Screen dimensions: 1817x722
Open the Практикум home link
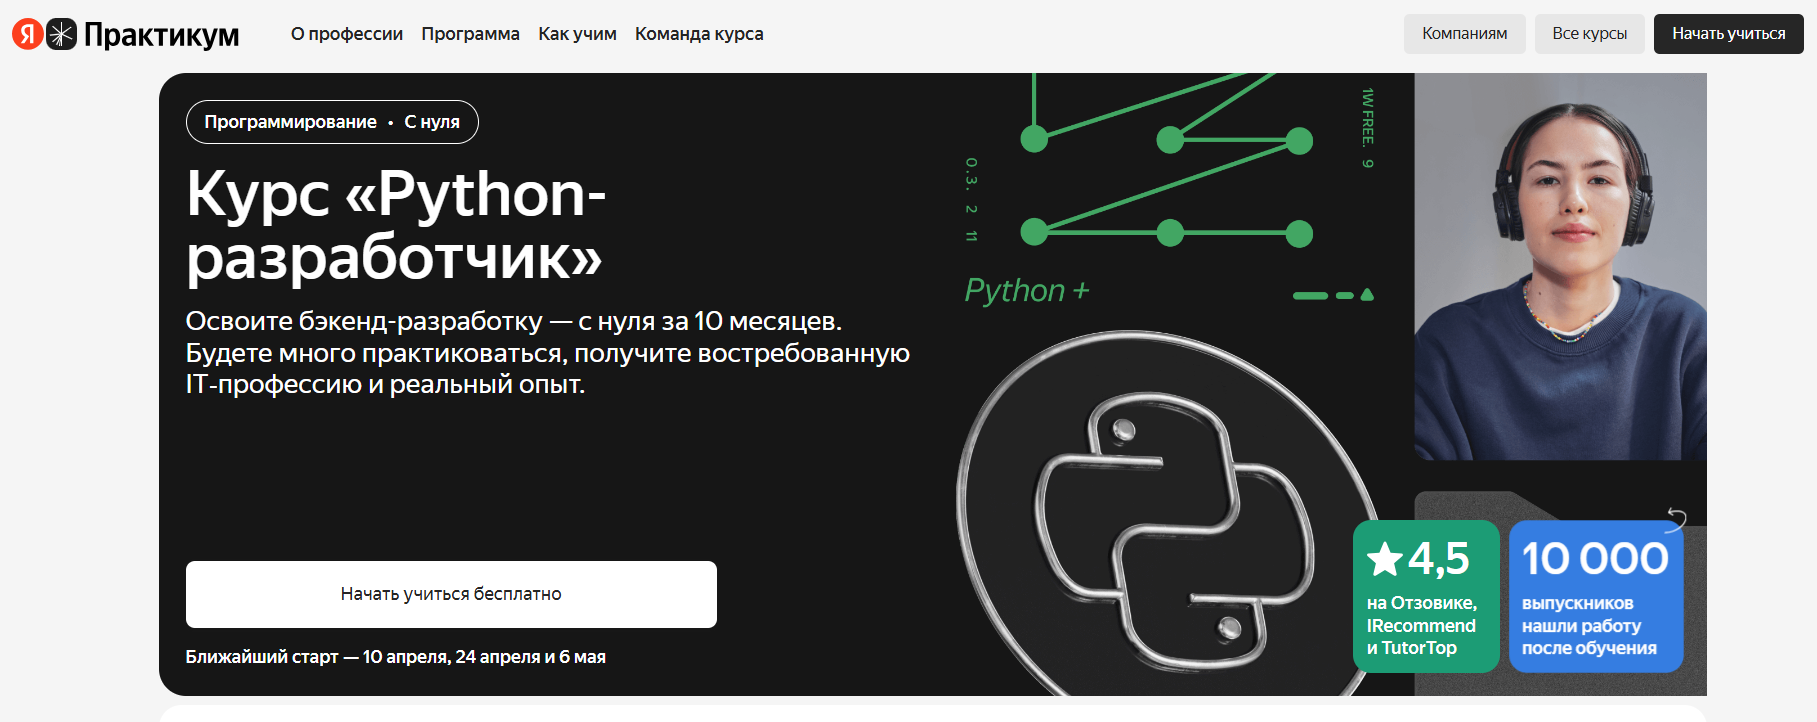161,35
